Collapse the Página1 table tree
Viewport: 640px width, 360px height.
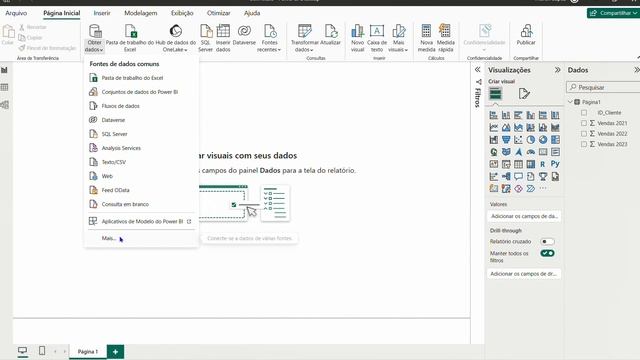[x=571, y=102]
